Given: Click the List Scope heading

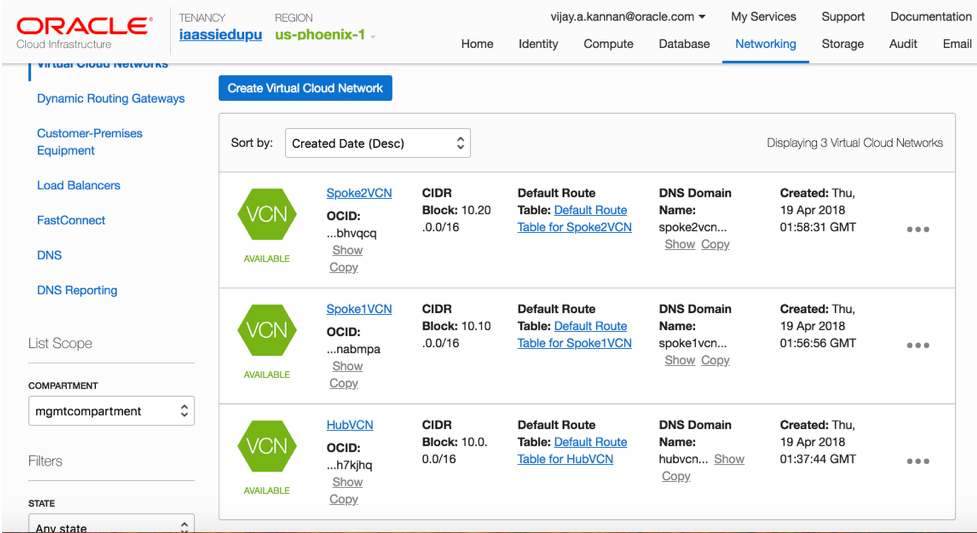Looking at the screenshot, I should click(60, 343).
